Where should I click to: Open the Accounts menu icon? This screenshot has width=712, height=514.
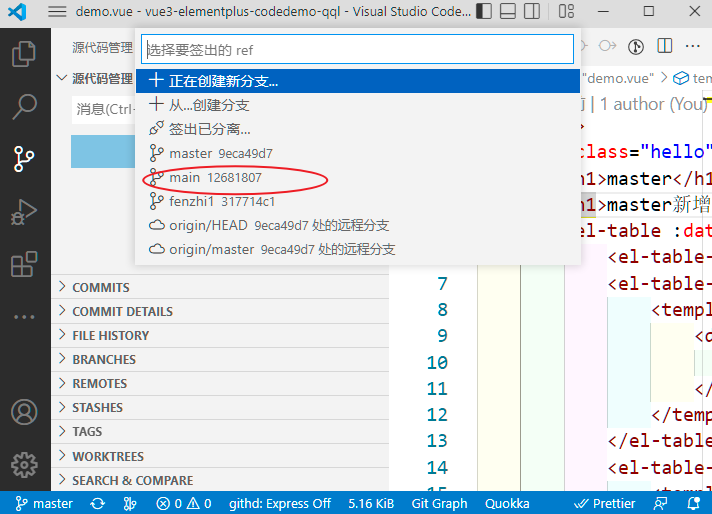click(24, 412)
